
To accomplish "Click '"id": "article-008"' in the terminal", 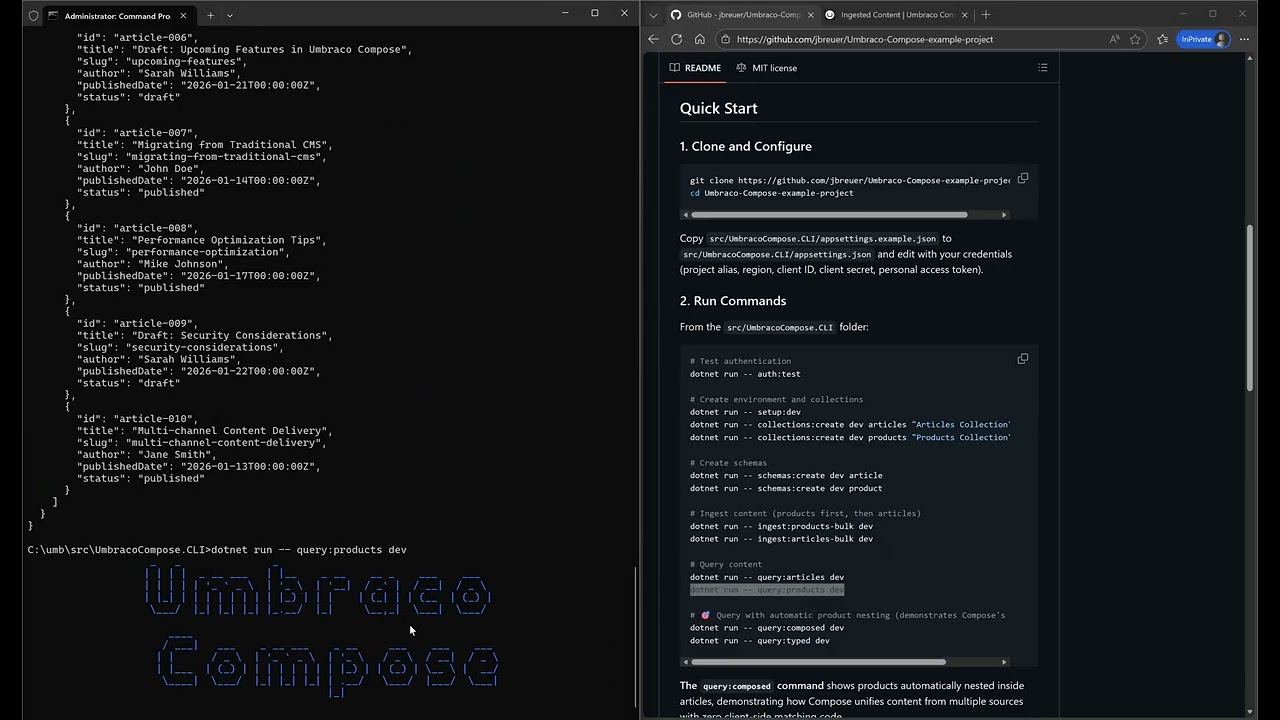I will [138, 228].
